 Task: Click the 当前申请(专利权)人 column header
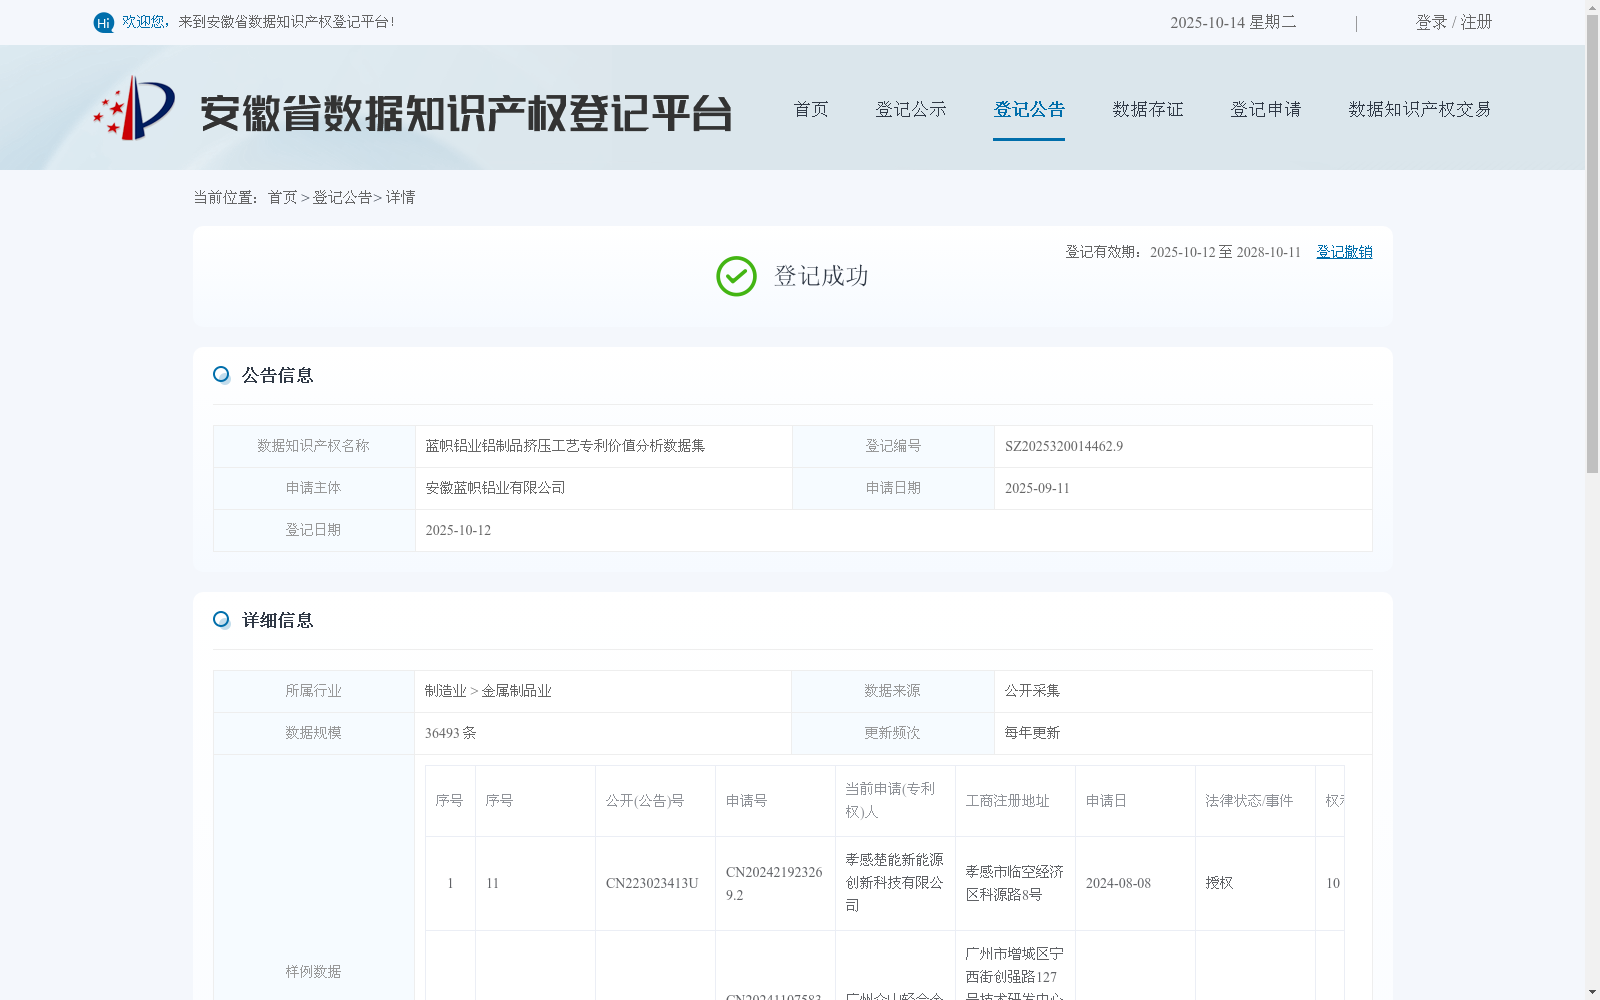tap(890, 800)
